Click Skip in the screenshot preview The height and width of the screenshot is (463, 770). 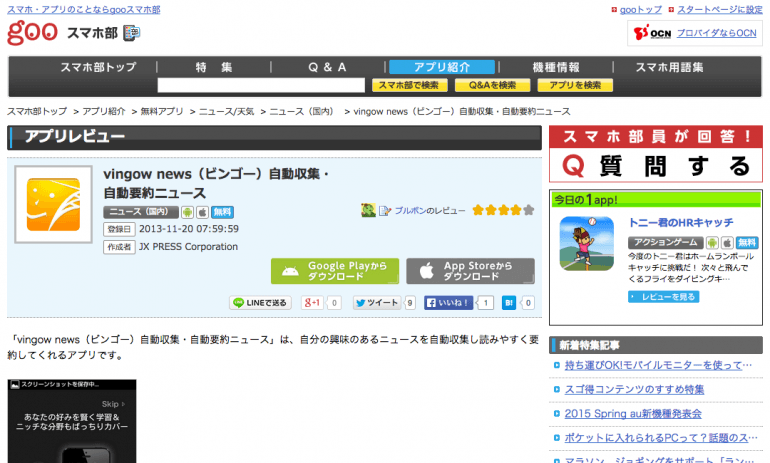coord(113,404)
